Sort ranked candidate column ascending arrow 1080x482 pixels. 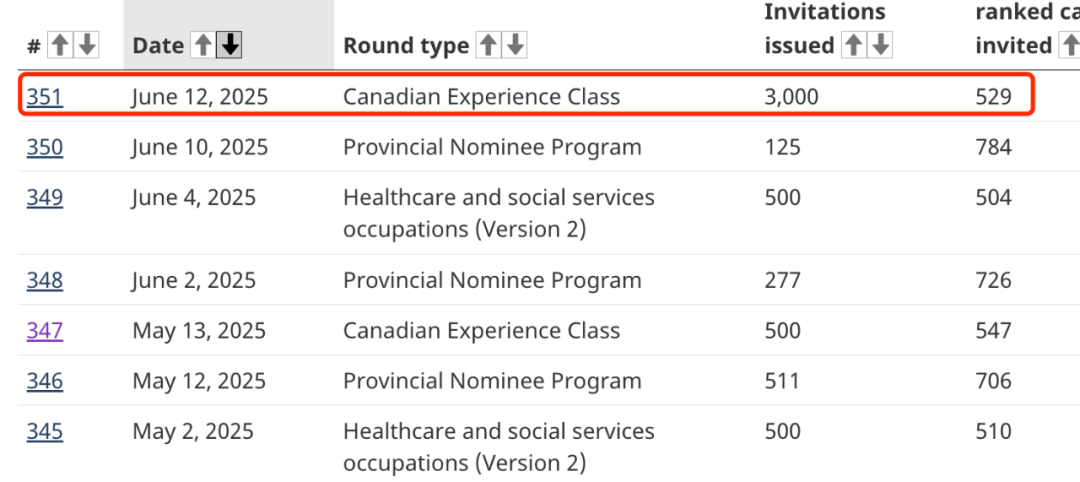pyautogui.click(x=1067, y=45)
